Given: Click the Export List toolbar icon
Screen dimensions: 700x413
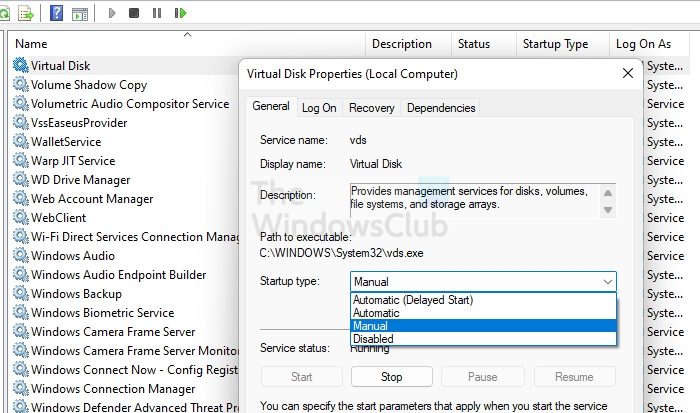Looking at the screenshot, I should tap(27, 13).
